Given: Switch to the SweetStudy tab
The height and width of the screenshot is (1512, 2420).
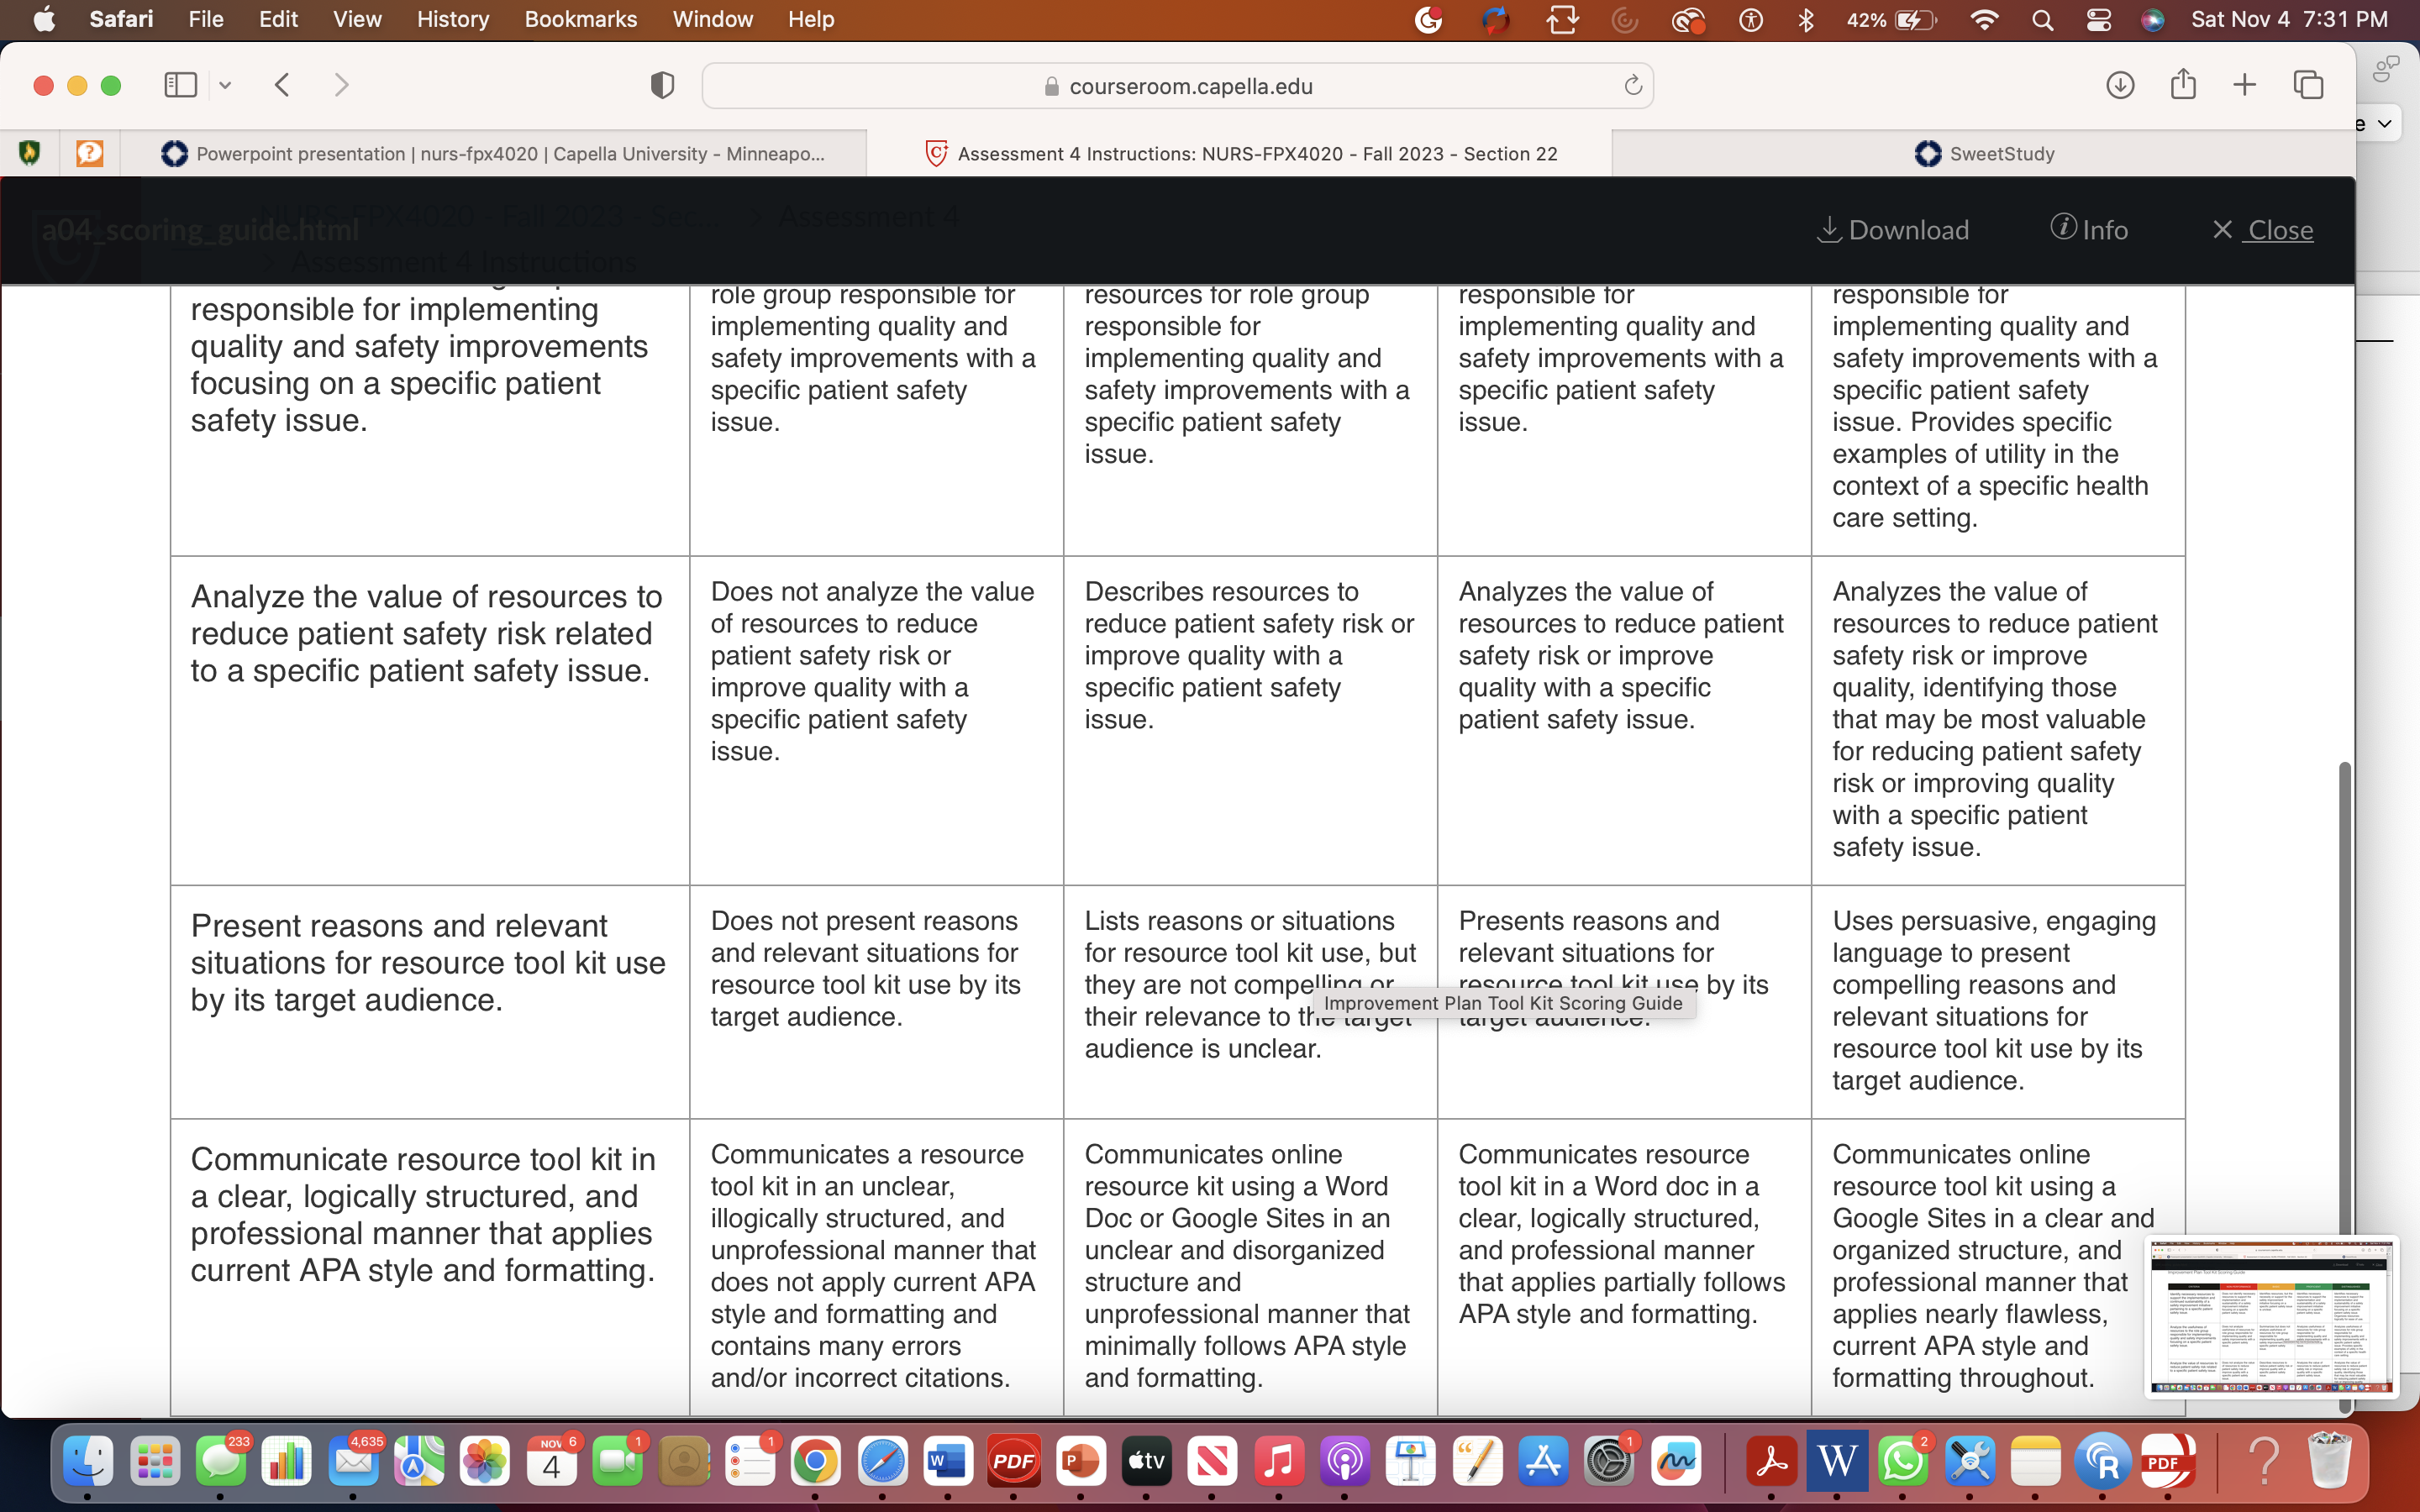Looking at the screenshot, I should [1984, 153].
